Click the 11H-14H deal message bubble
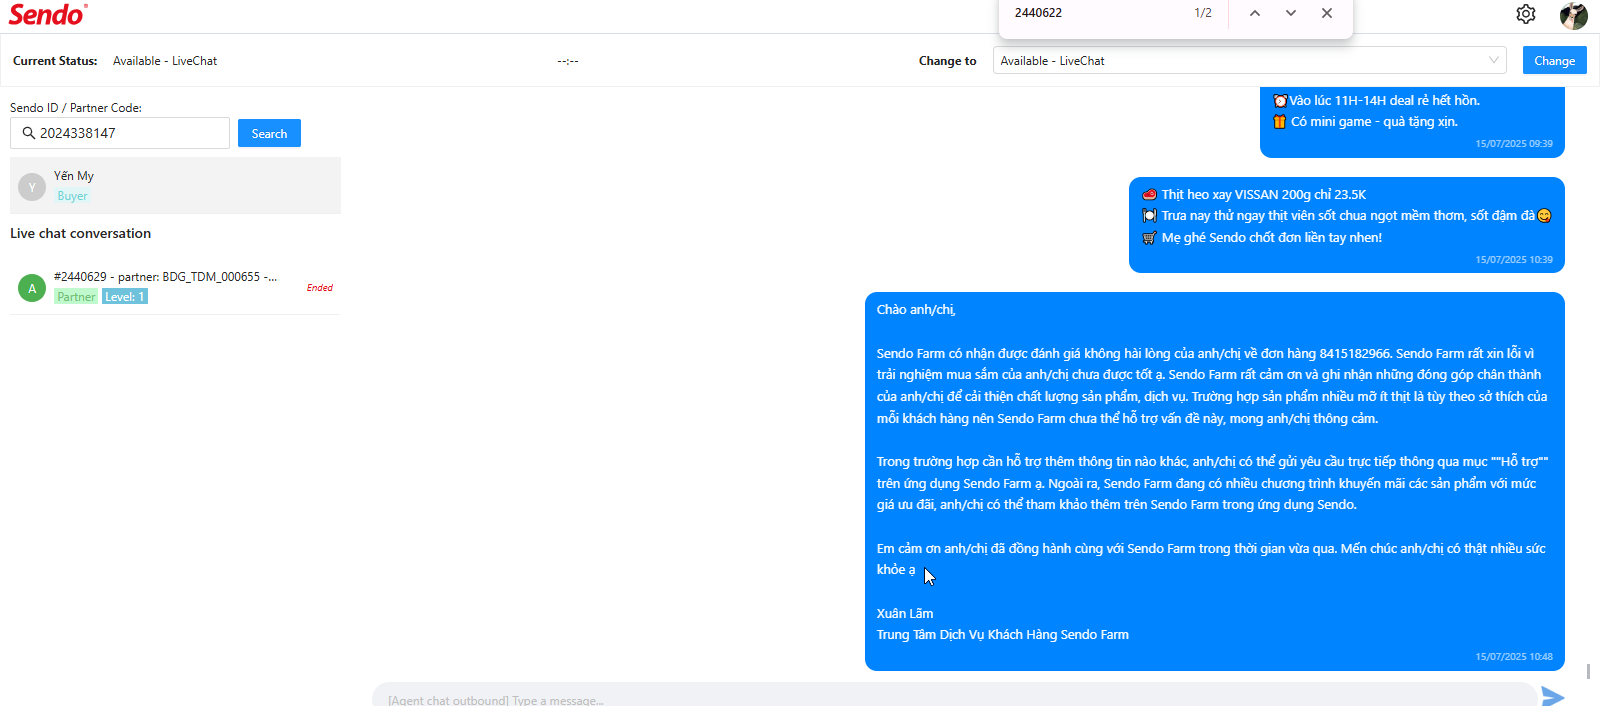1600x706 pixels. [x=1412, y=122]
